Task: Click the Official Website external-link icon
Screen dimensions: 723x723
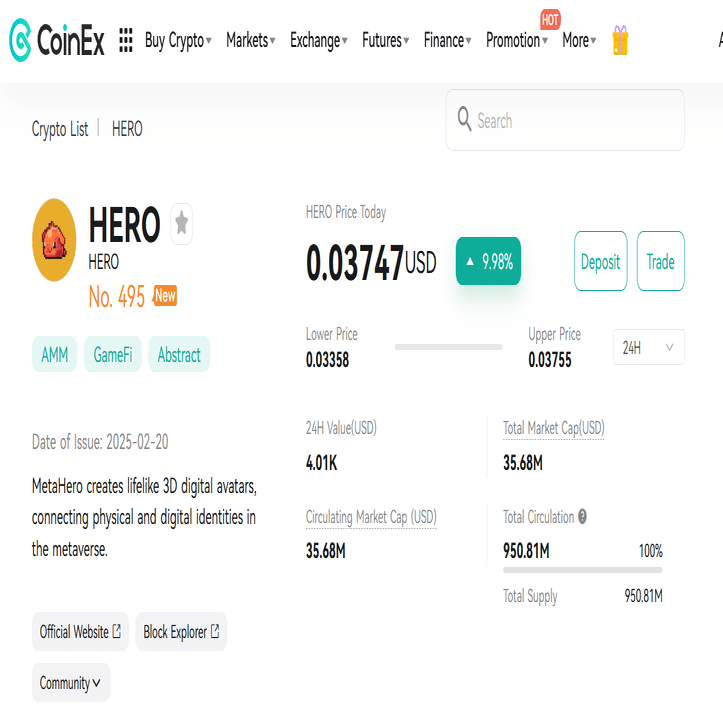Action: 117,630
